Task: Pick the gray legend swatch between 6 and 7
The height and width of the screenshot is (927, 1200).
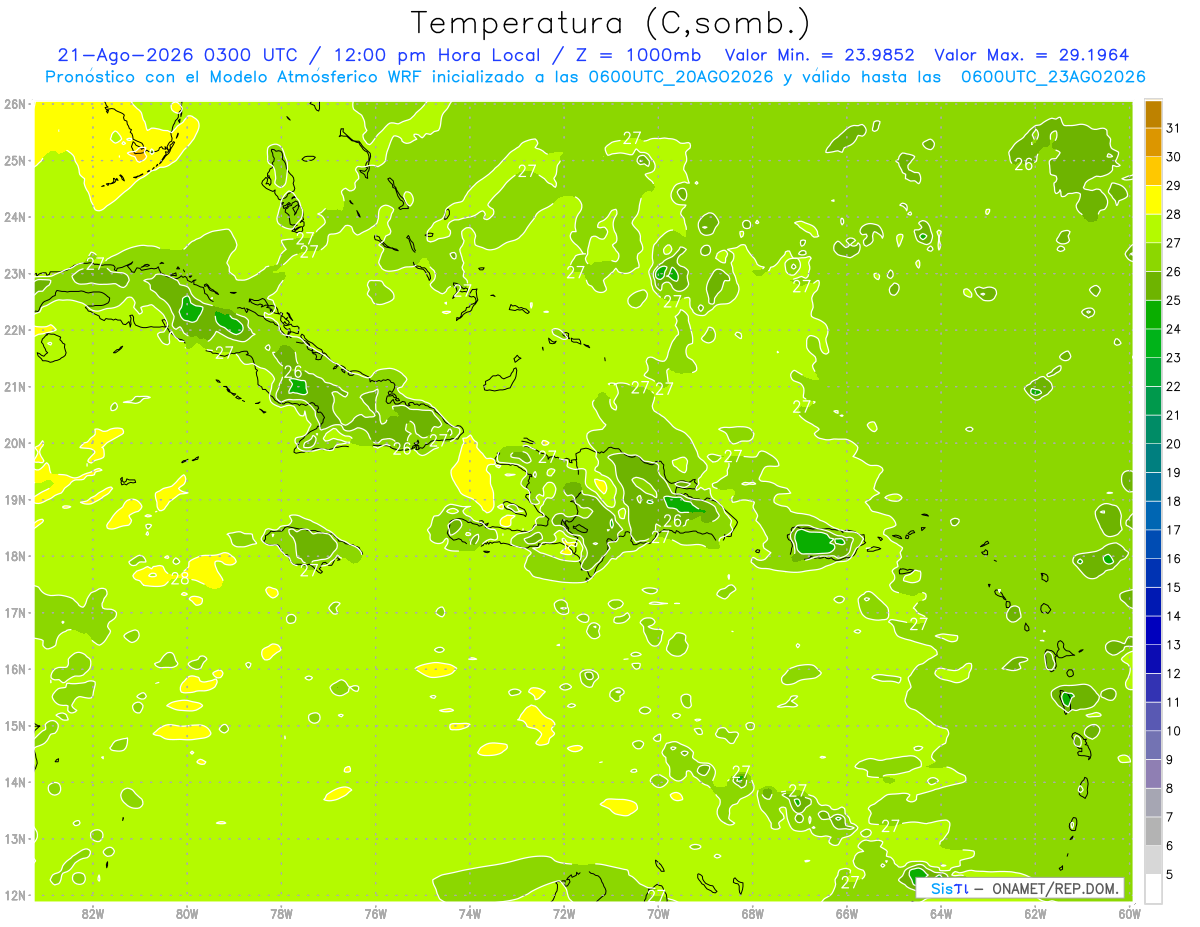Action: [1153, 831]
